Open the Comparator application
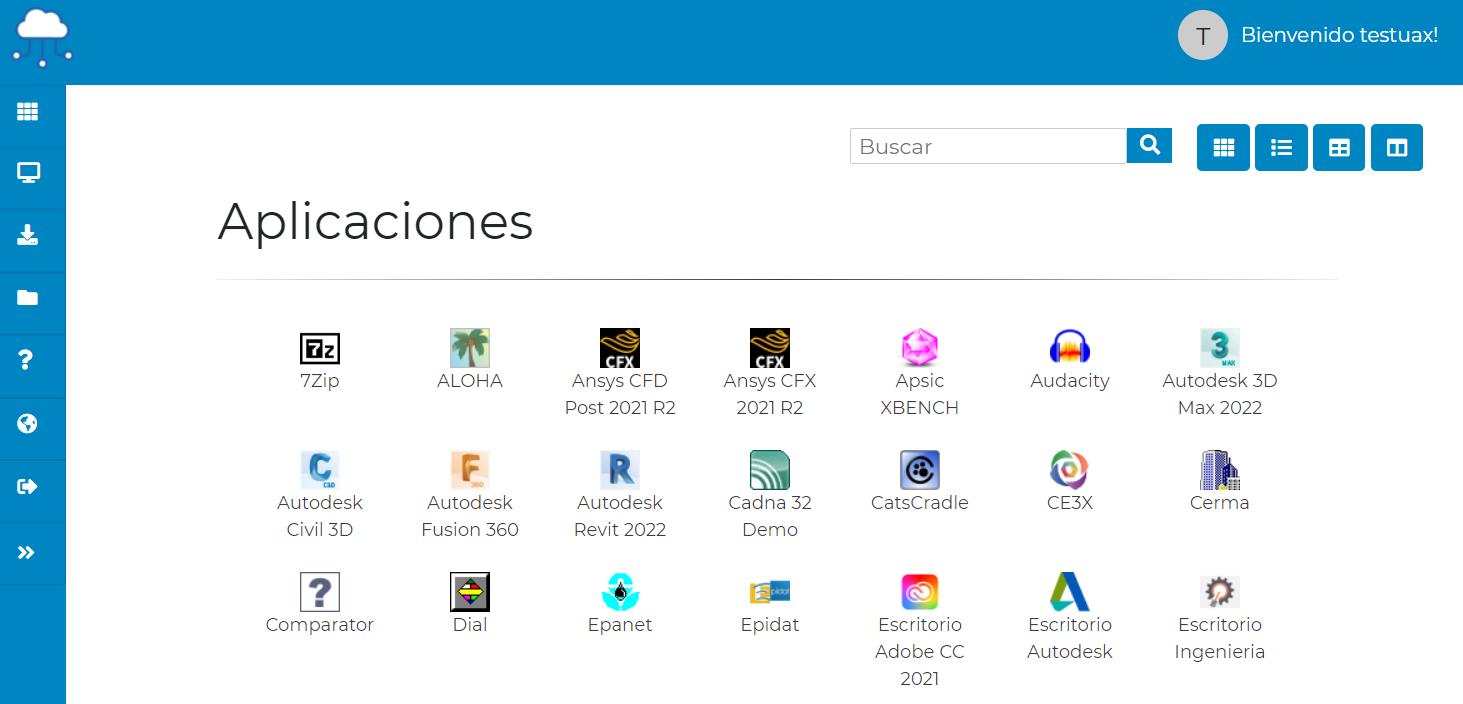Screen dimensions: 1463x704 click(320, 605)
